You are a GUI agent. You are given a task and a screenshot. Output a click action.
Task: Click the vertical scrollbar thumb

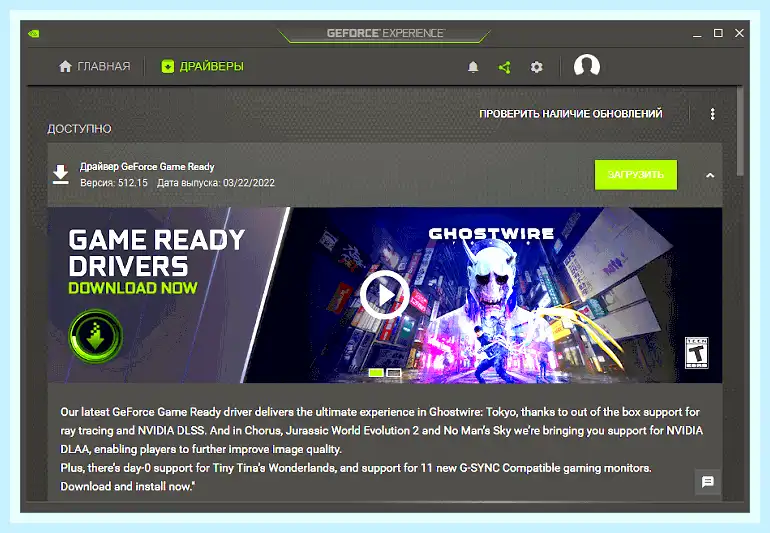coord(740,131)
